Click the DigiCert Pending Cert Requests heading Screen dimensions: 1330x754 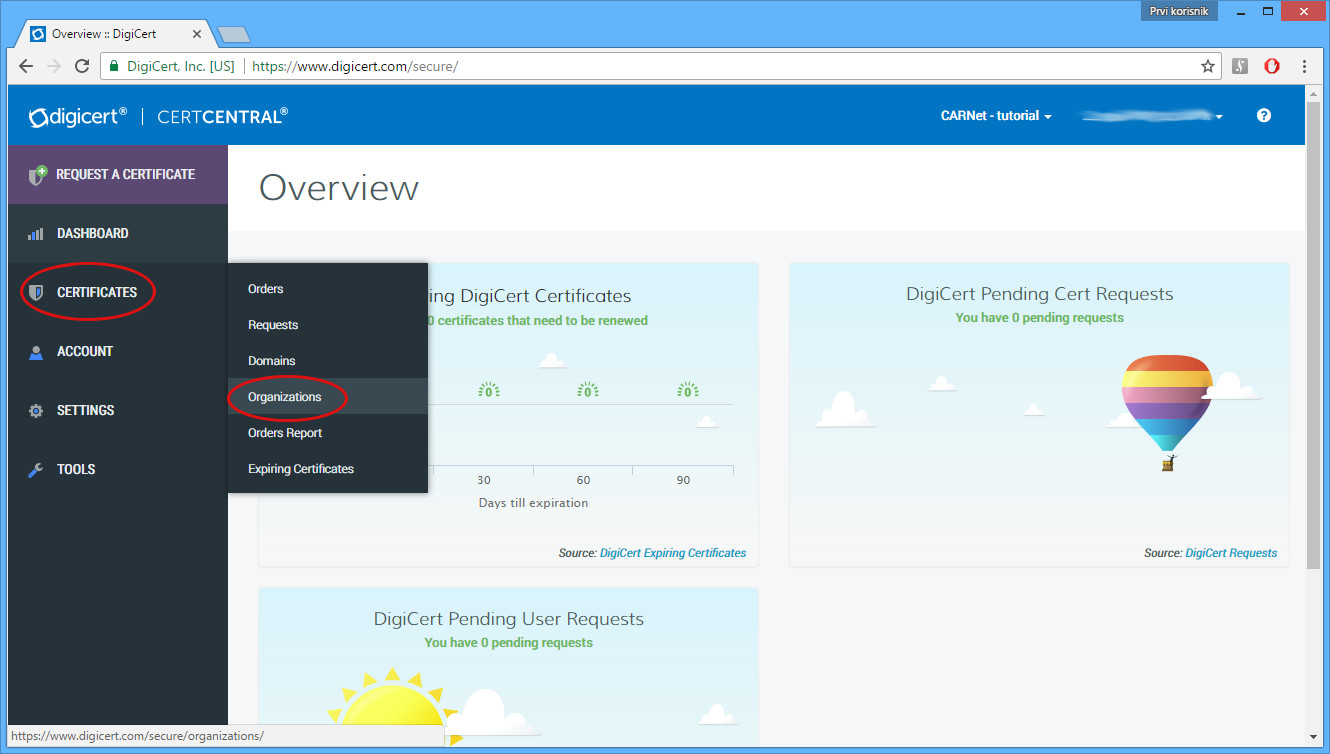1039,294
